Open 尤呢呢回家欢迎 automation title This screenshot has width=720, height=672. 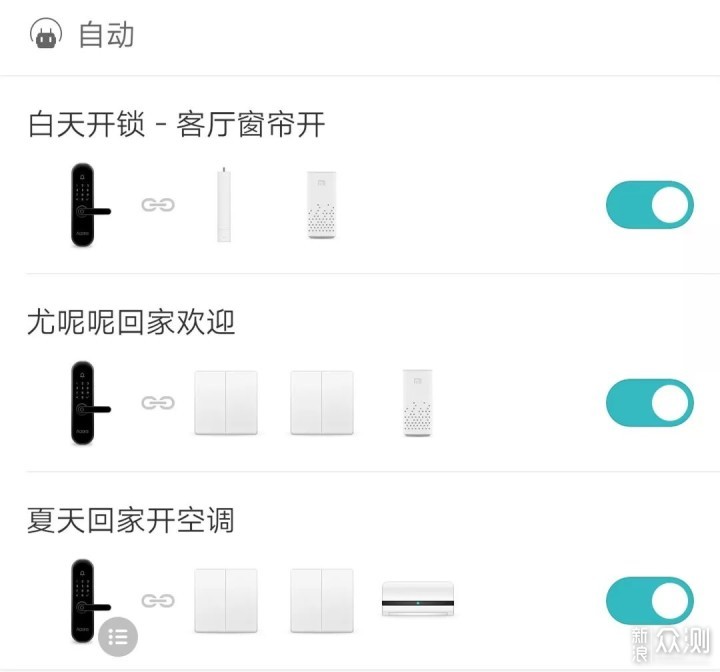131,322
